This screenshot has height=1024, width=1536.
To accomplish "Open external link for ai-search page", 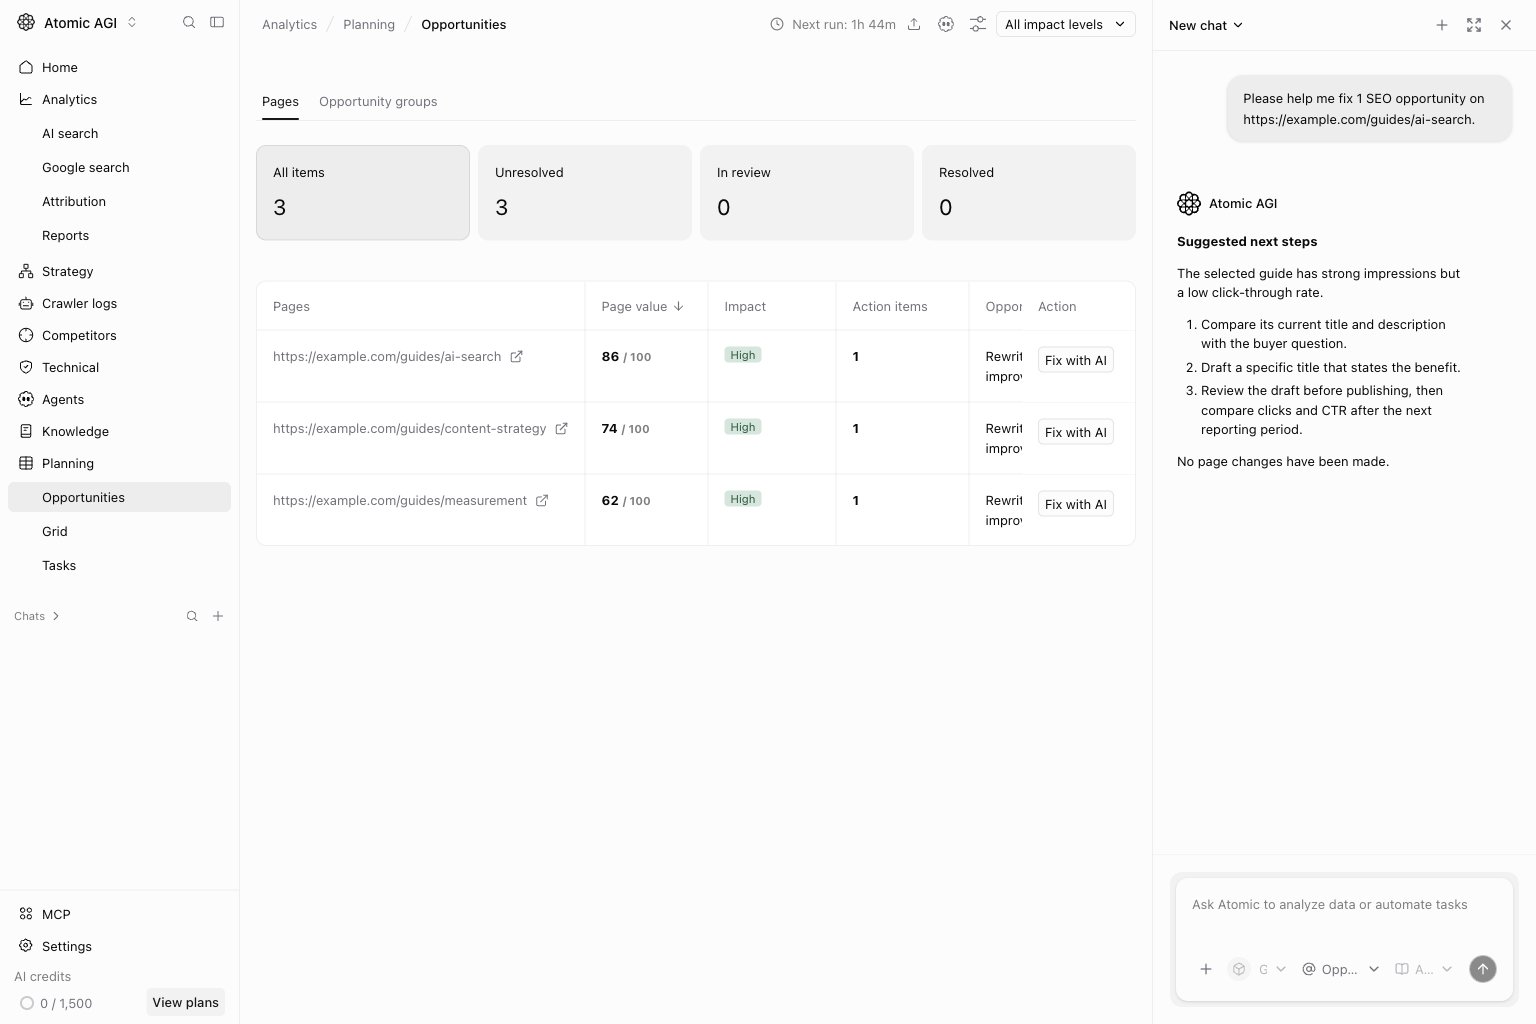I will pyautogui.click(x=517, y=357).
